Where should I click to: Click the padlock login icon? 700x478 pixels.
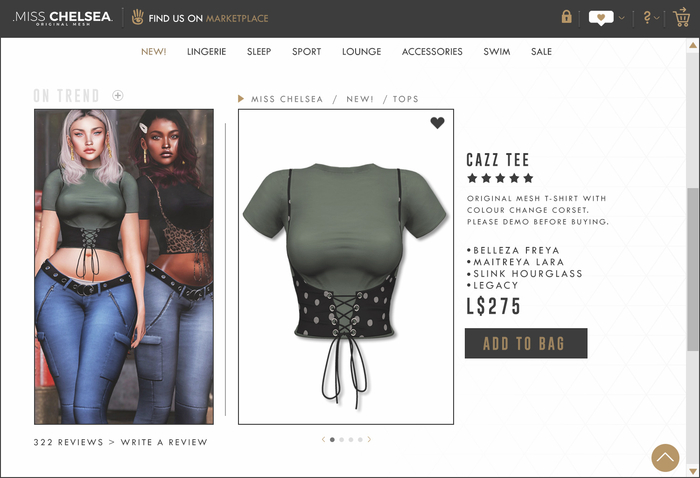click(x=567, y=17)
